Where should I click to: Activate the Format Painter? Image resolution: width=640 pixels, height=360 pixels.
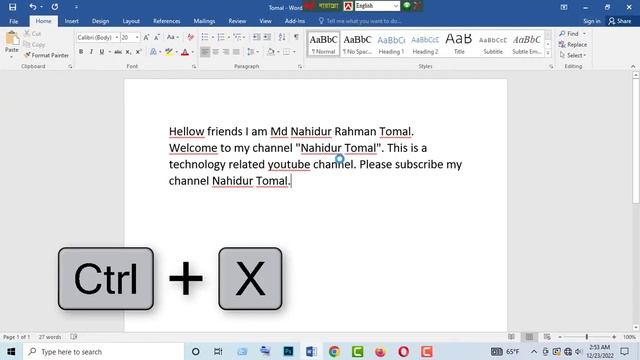click(x=46, y=55)
